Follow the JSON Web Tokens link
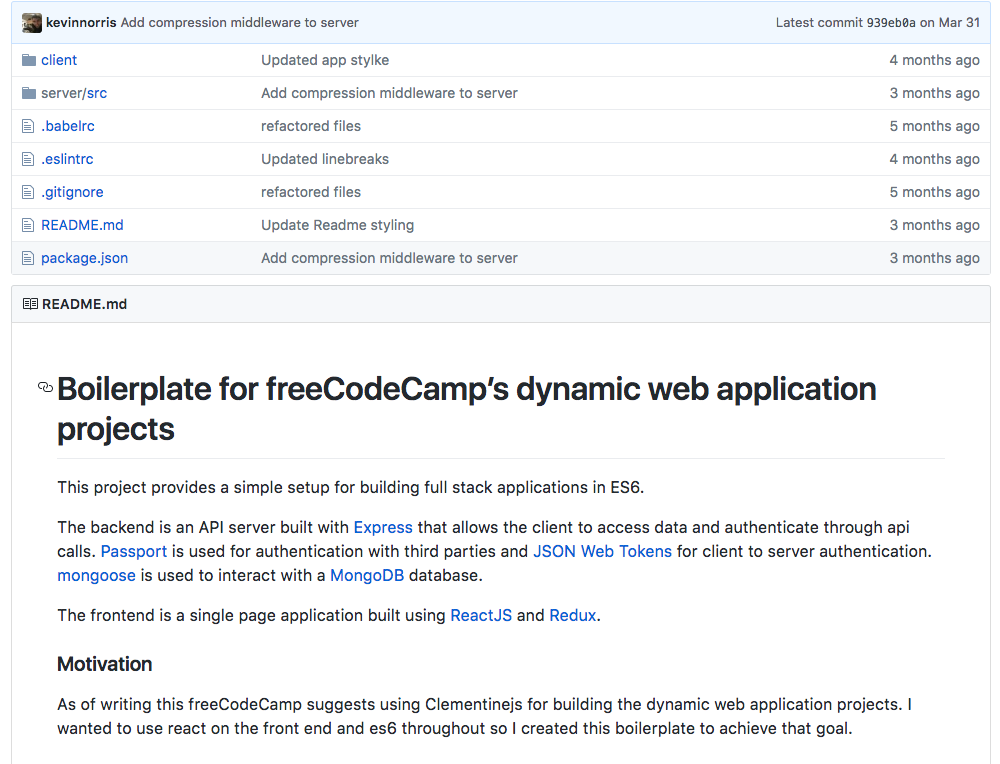Viewport: 1000px width, 764px height. point(602,551)
